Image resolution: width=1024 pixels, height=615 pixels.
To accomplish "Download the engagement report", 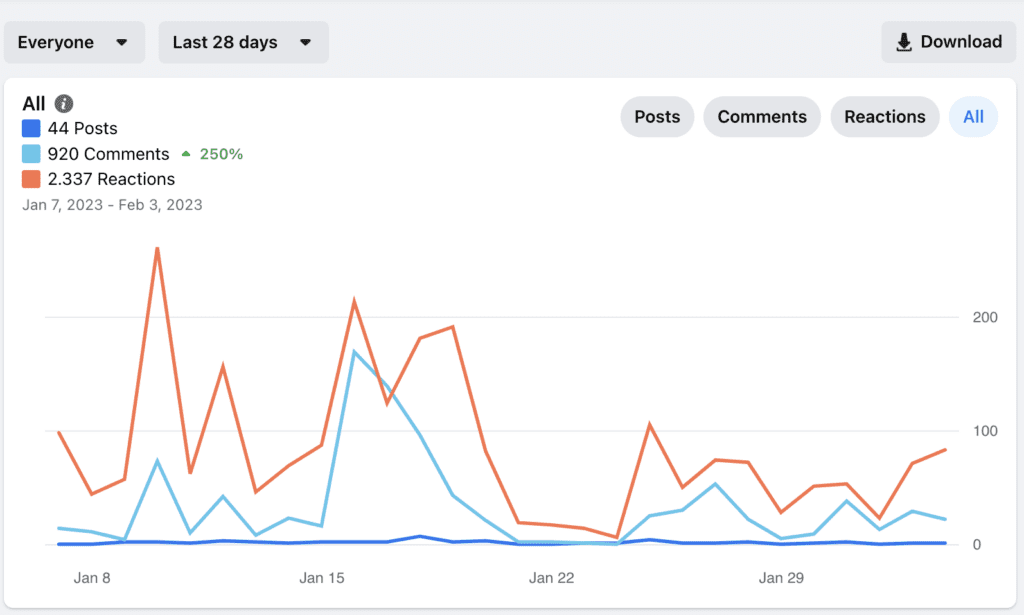I will [948, 42].
